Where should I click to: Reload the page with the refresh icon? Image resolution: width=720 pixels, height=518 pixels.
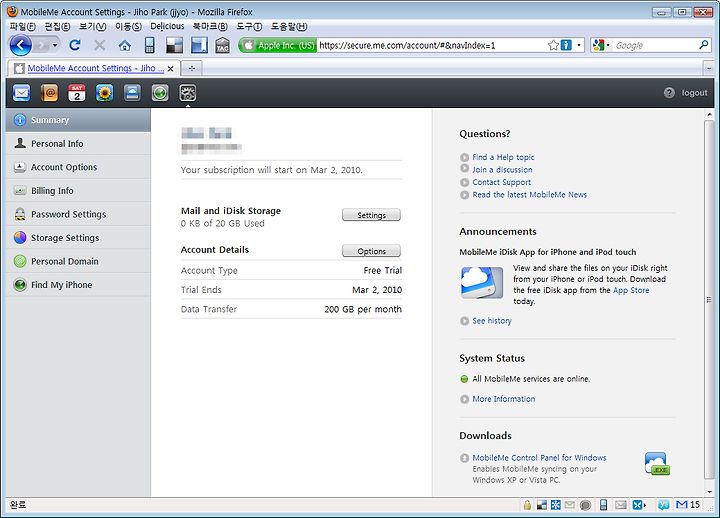pos(75,45)
